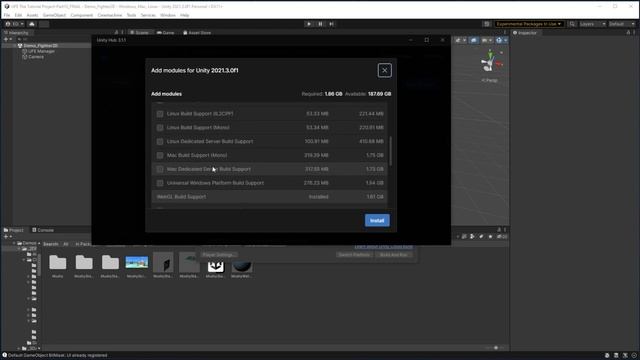Open the Default layout dropdown
The height and width of the screenshot is (360, 640).
tap(622, 24)
